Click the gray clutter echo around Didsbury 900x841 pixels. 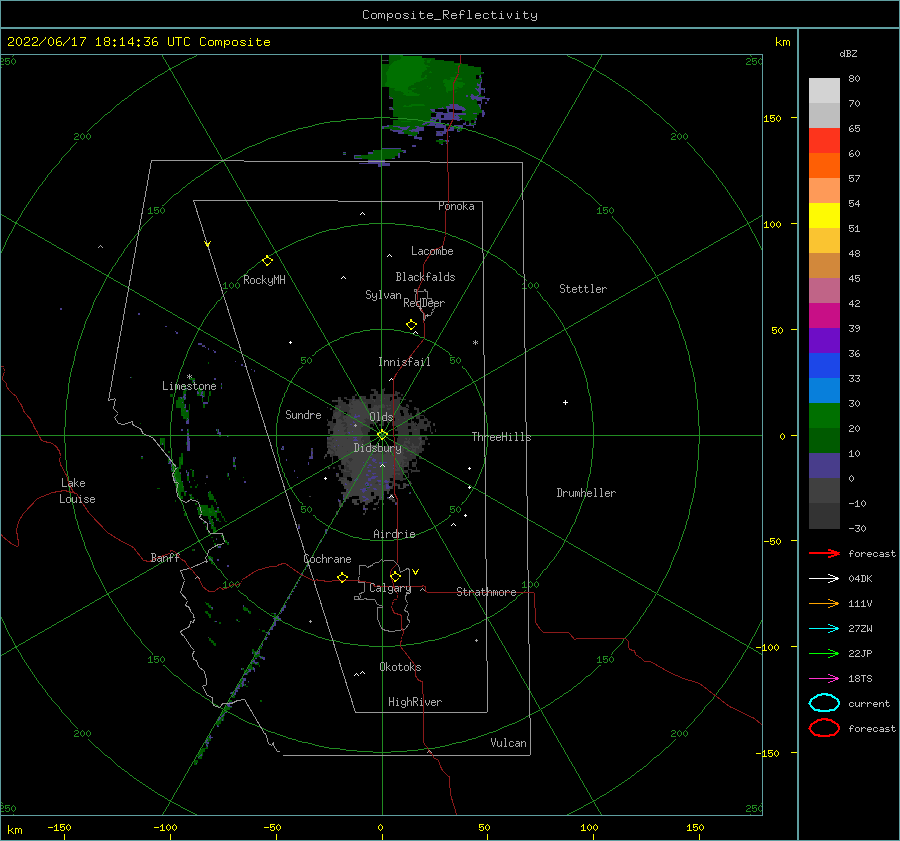(x=379, y=447)
